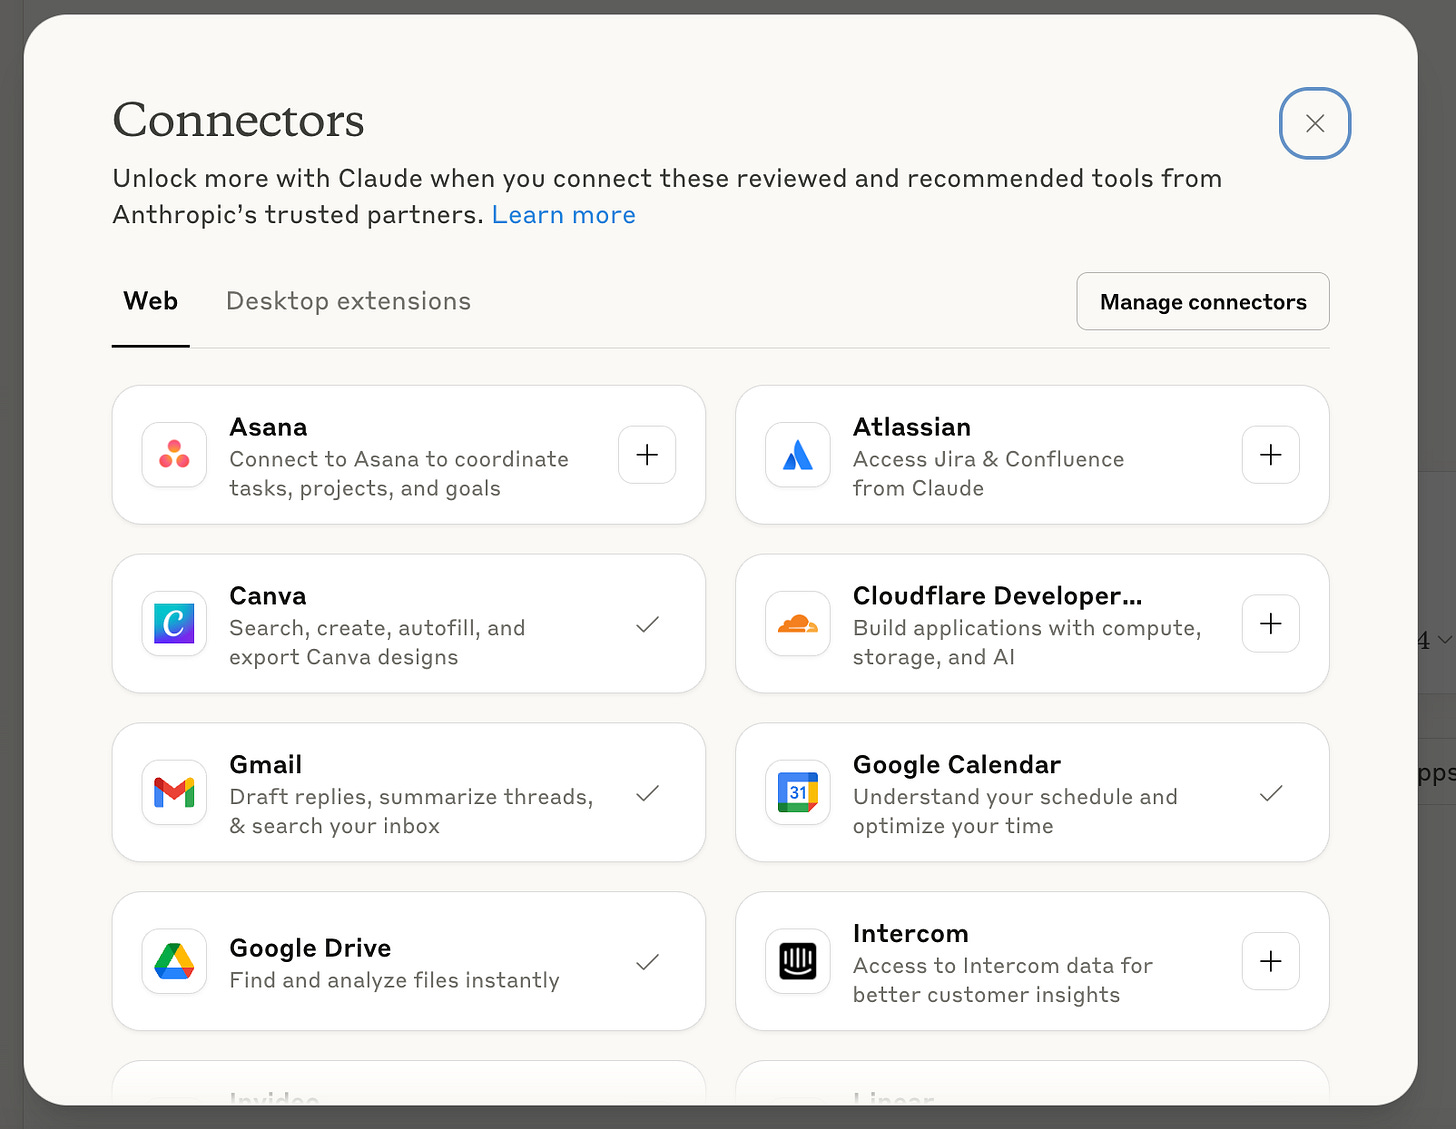
Task: Add the Cloudflare Developer connector
Action: click(1271, 624)
